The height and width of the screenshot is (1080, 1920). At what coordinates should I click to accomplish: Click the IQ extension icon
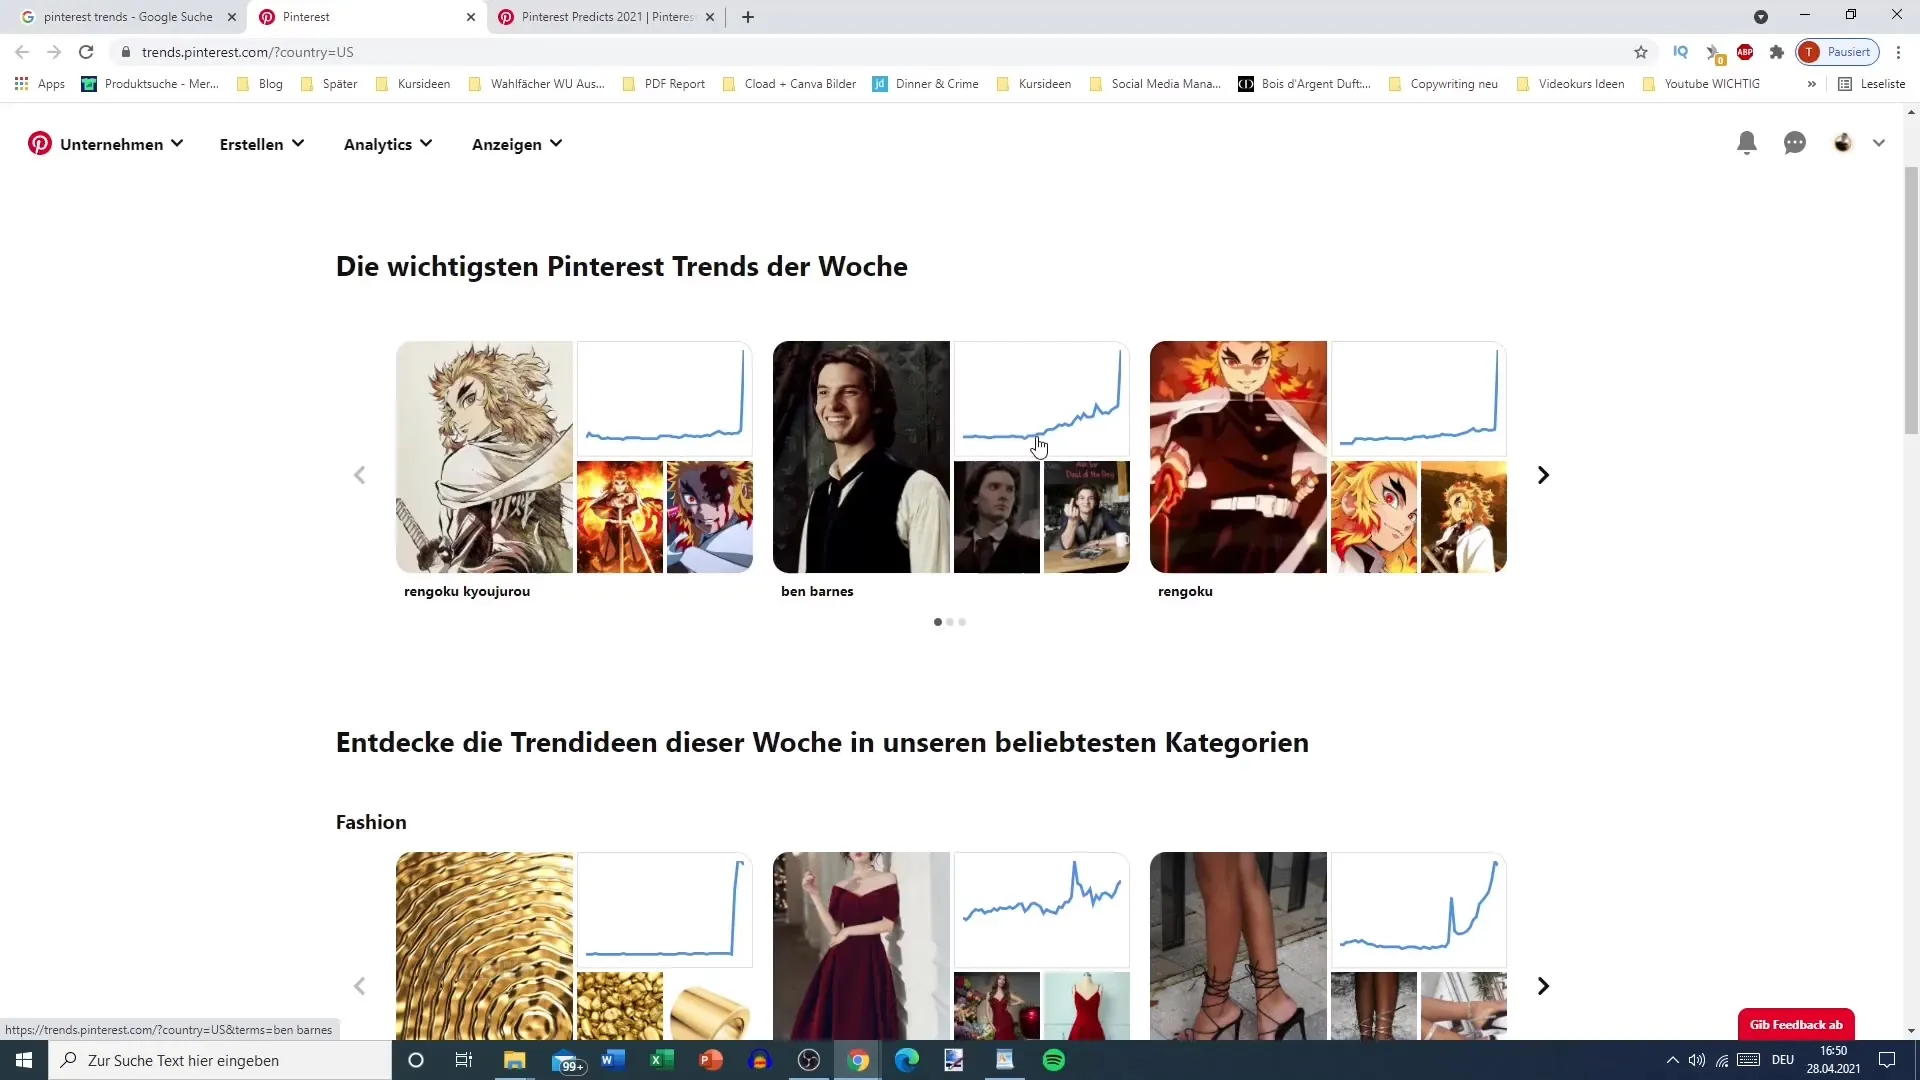click(x=1680, y=52)
